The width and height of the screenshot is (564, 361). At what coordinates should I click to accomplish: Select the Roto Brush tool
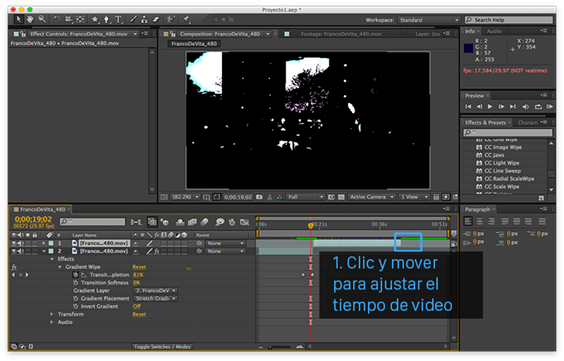[171, 19]
